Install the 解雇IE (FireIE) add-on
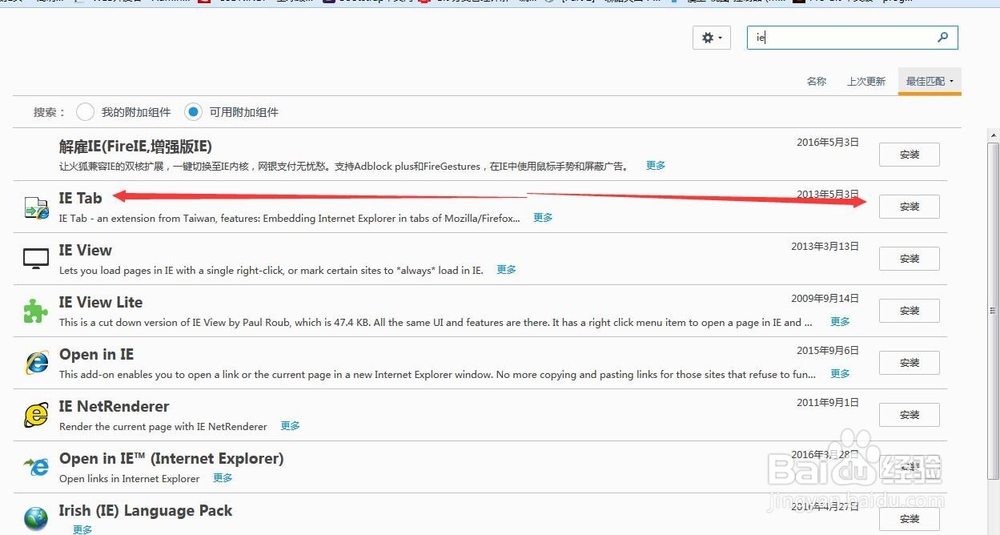1000x535 pixels. 909,155
